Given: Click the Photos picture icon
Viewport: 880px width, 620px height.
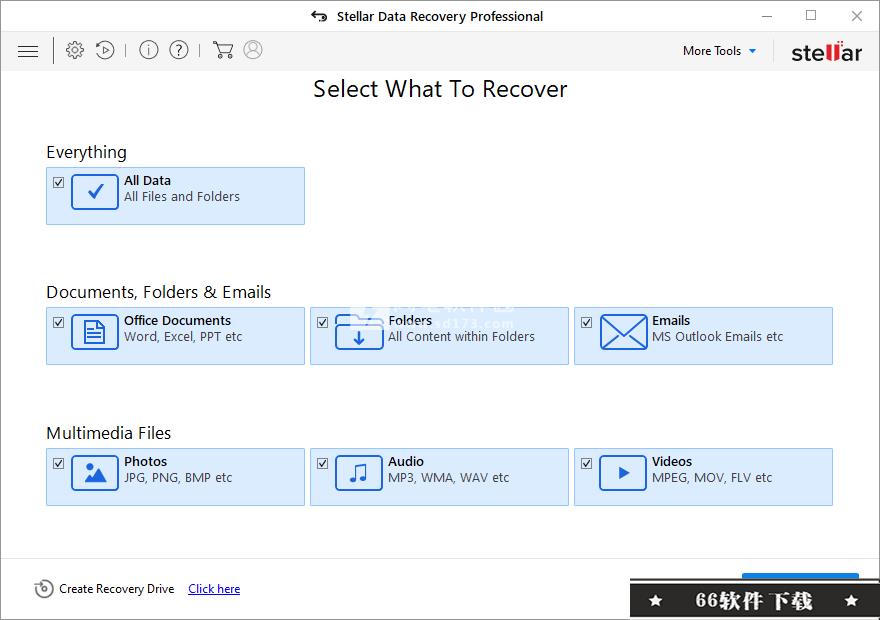Looking at the screenshot, I should click(95, 473).
